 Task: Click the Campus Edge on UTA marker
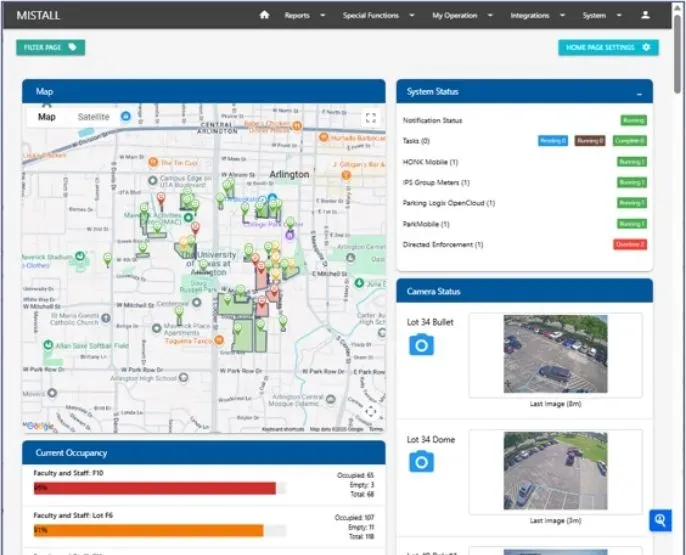153,180
